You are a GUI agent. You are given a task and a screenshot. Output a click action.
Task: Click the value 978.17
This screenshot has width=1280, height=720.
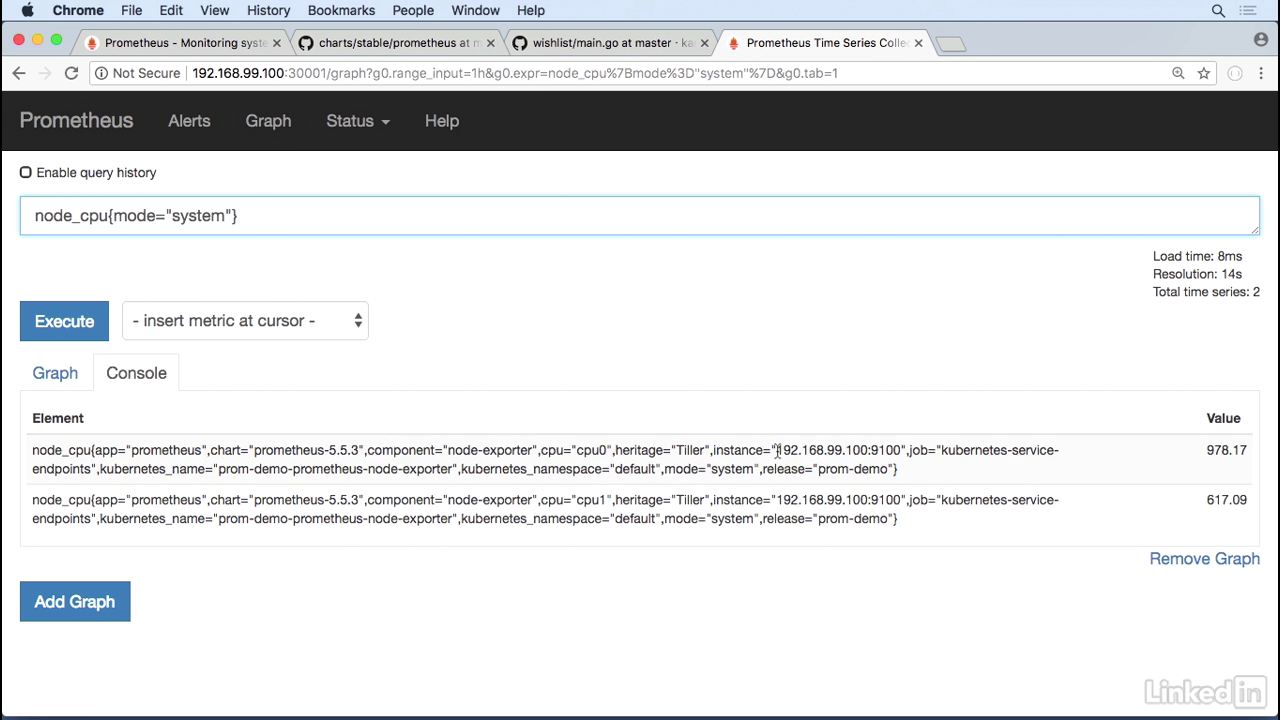click(1226, 450)
